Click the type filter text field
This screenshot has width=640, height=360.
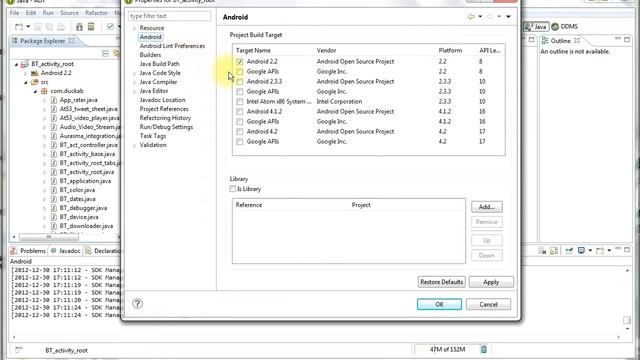(169, 16)
